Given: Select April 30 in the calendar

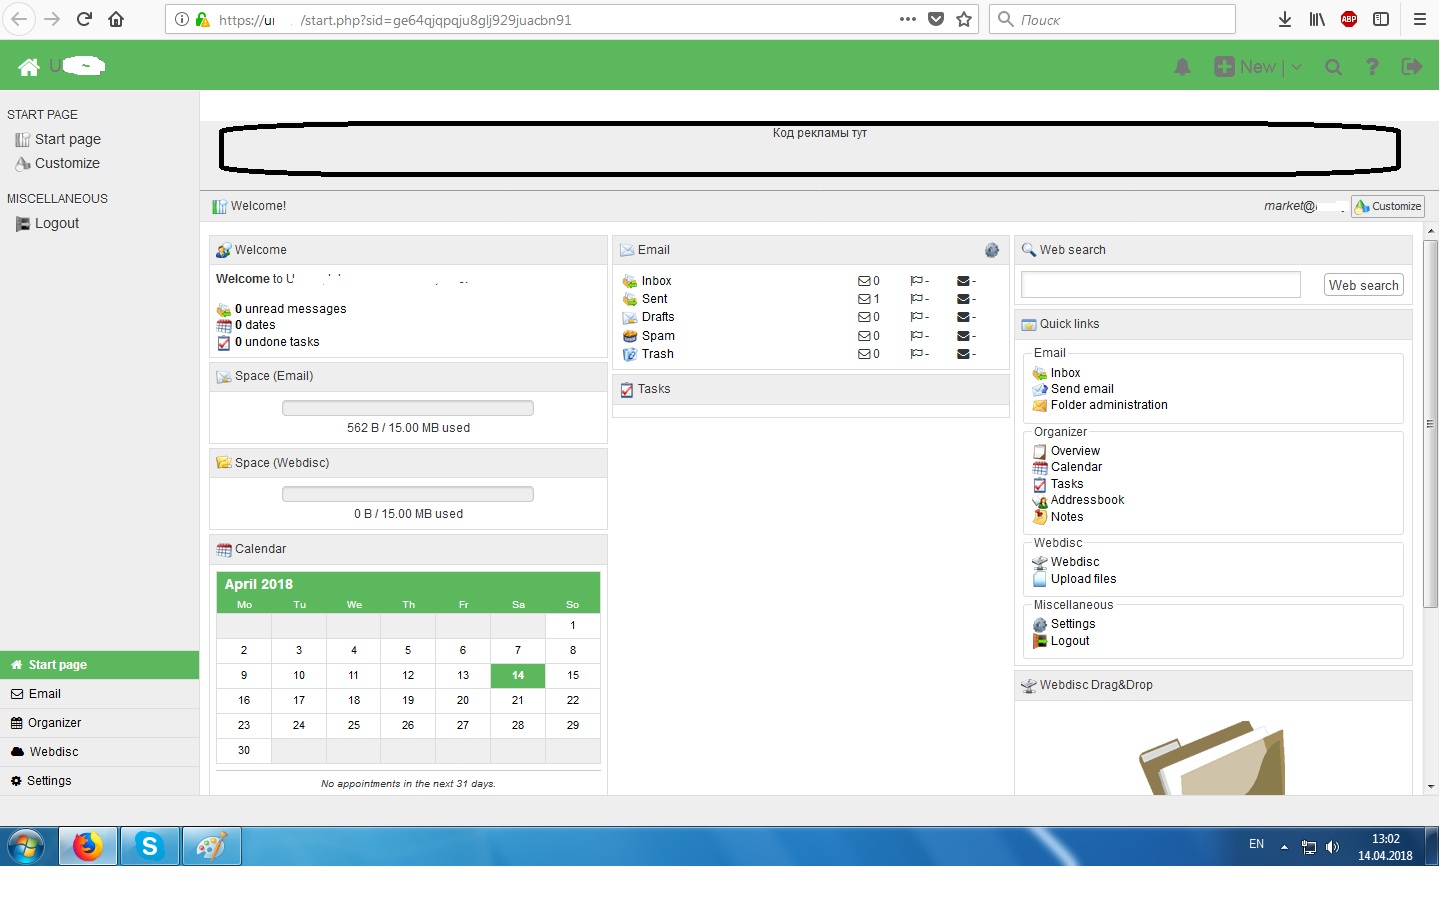Looking at the screenshot, I should (x=244, y=750).
